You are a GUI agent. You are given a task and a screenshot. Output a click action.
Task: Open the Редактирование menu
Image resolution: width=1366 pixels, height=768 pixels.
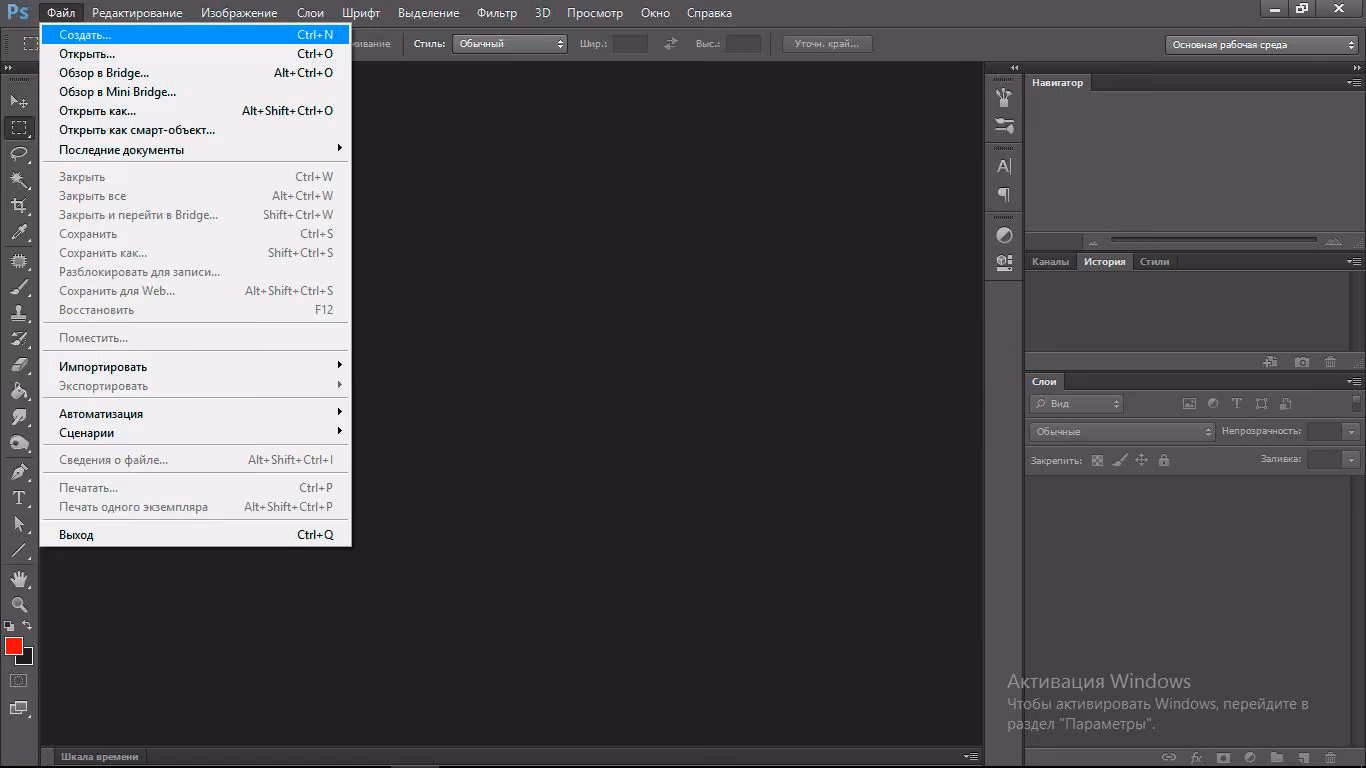[137, 13]
